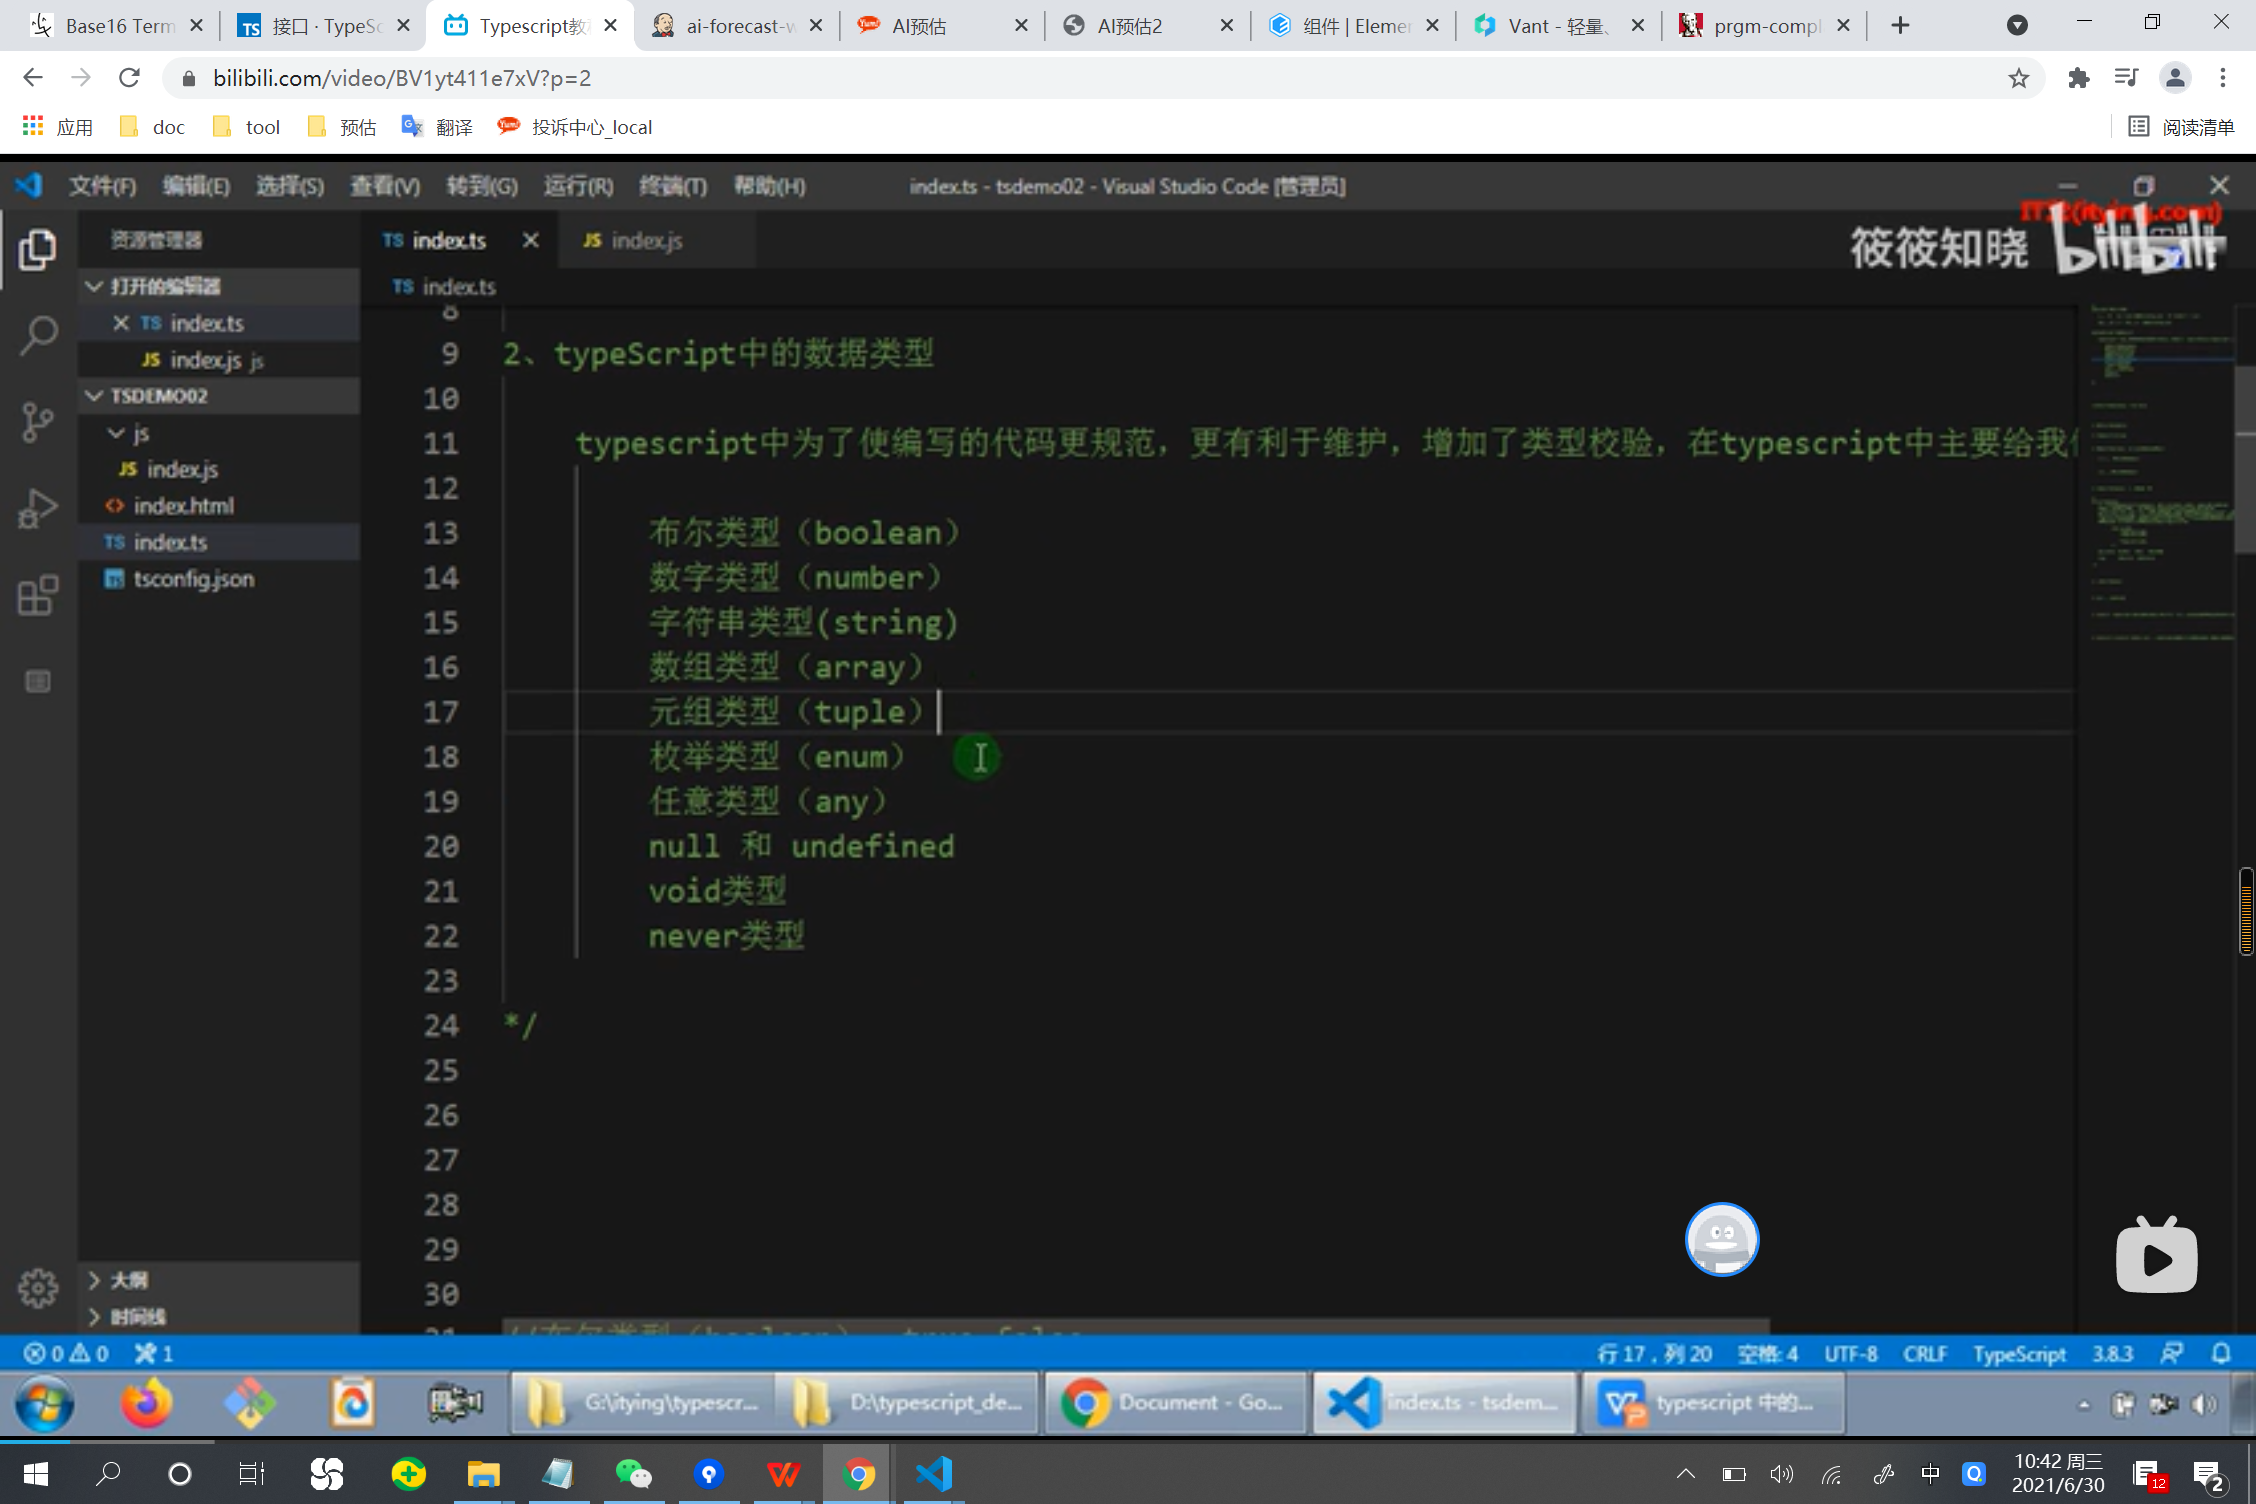Collapse the js folder in the explorer
Image resolution: width=2256 pixels, height=1504 pixels.
click(117, 433)
